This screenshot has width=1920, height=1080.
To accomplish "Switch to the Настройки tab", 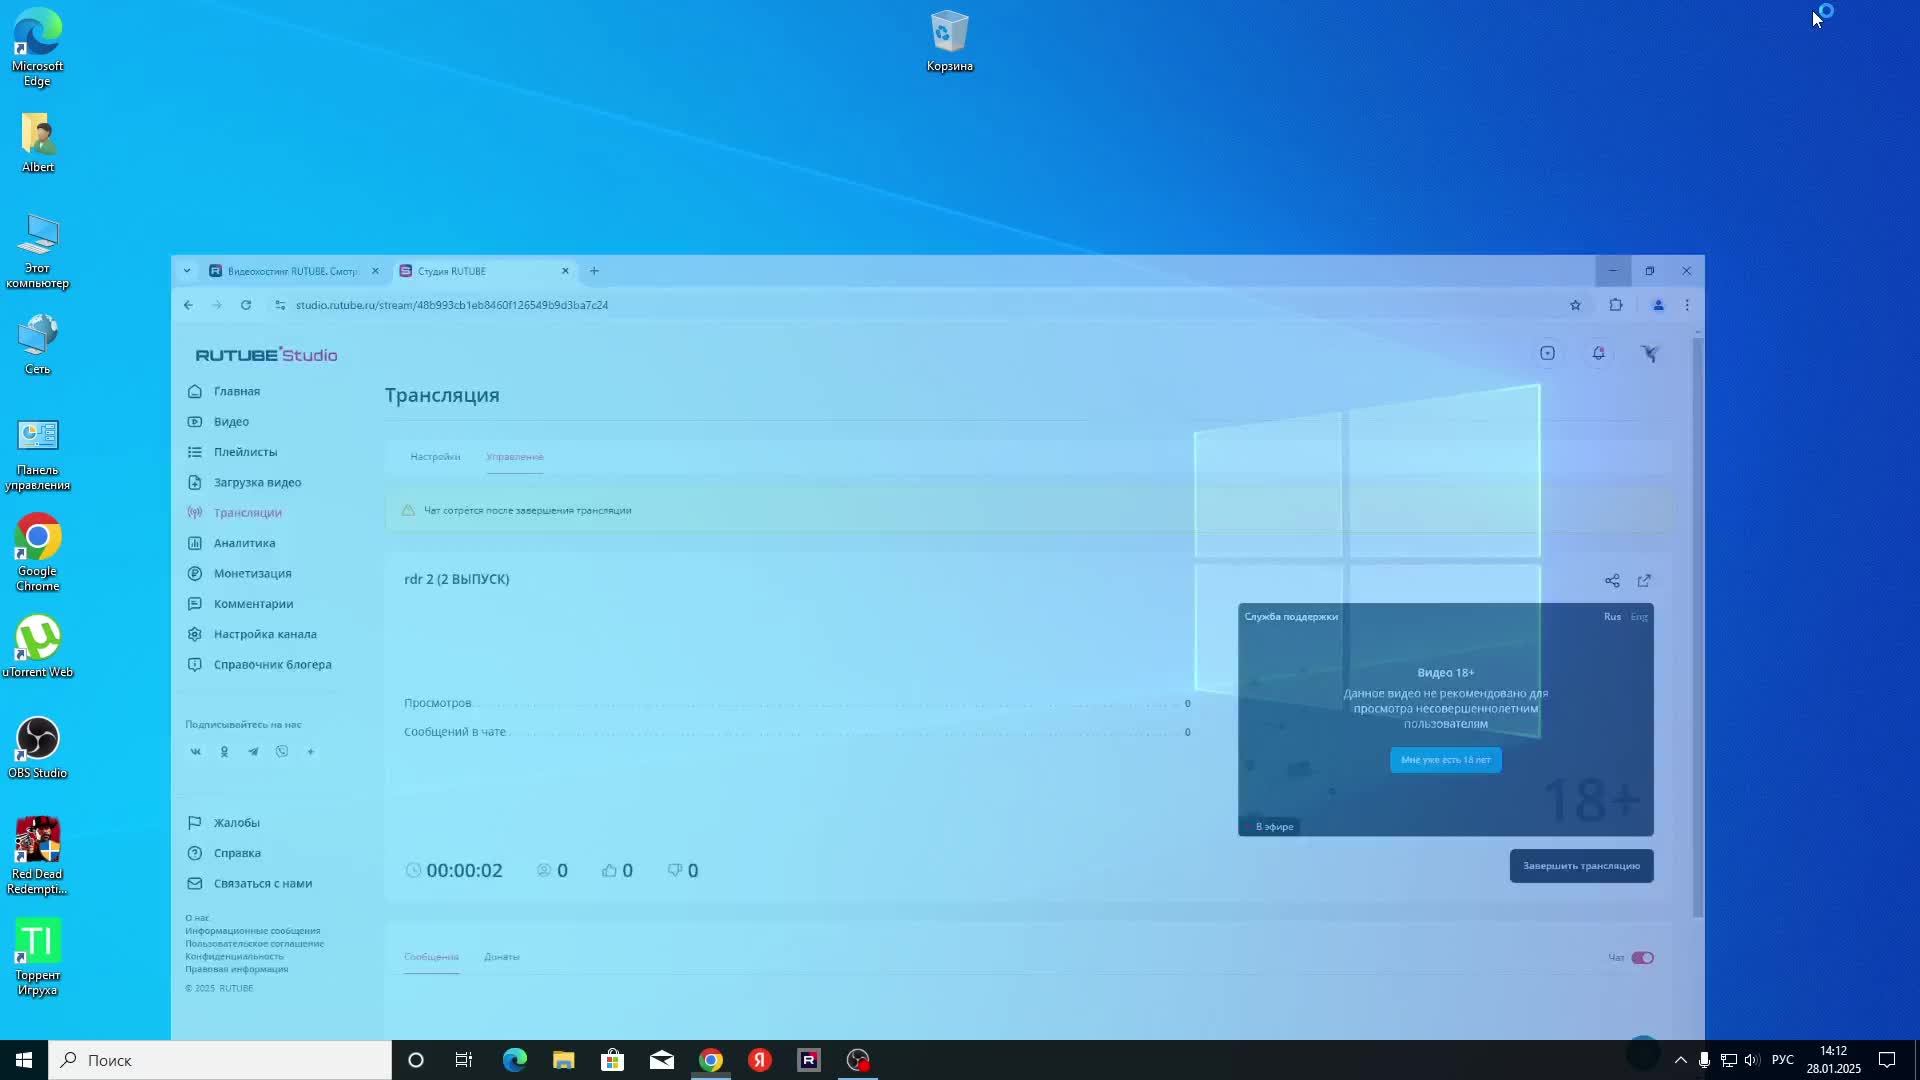I will point(435,457).
